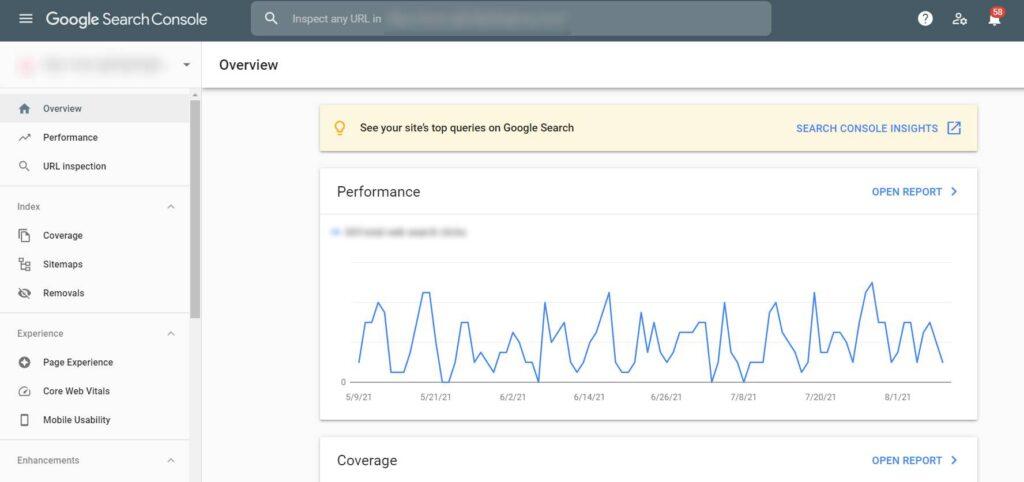1024x482 pixels.
Task: Click the Mobile Usability phone icon
Action: pos(24,420)
